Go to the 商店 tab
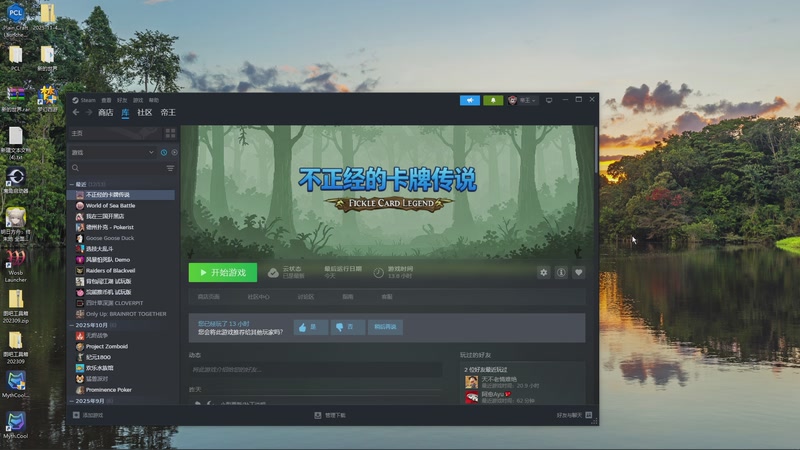 click(x=106, y=112)
